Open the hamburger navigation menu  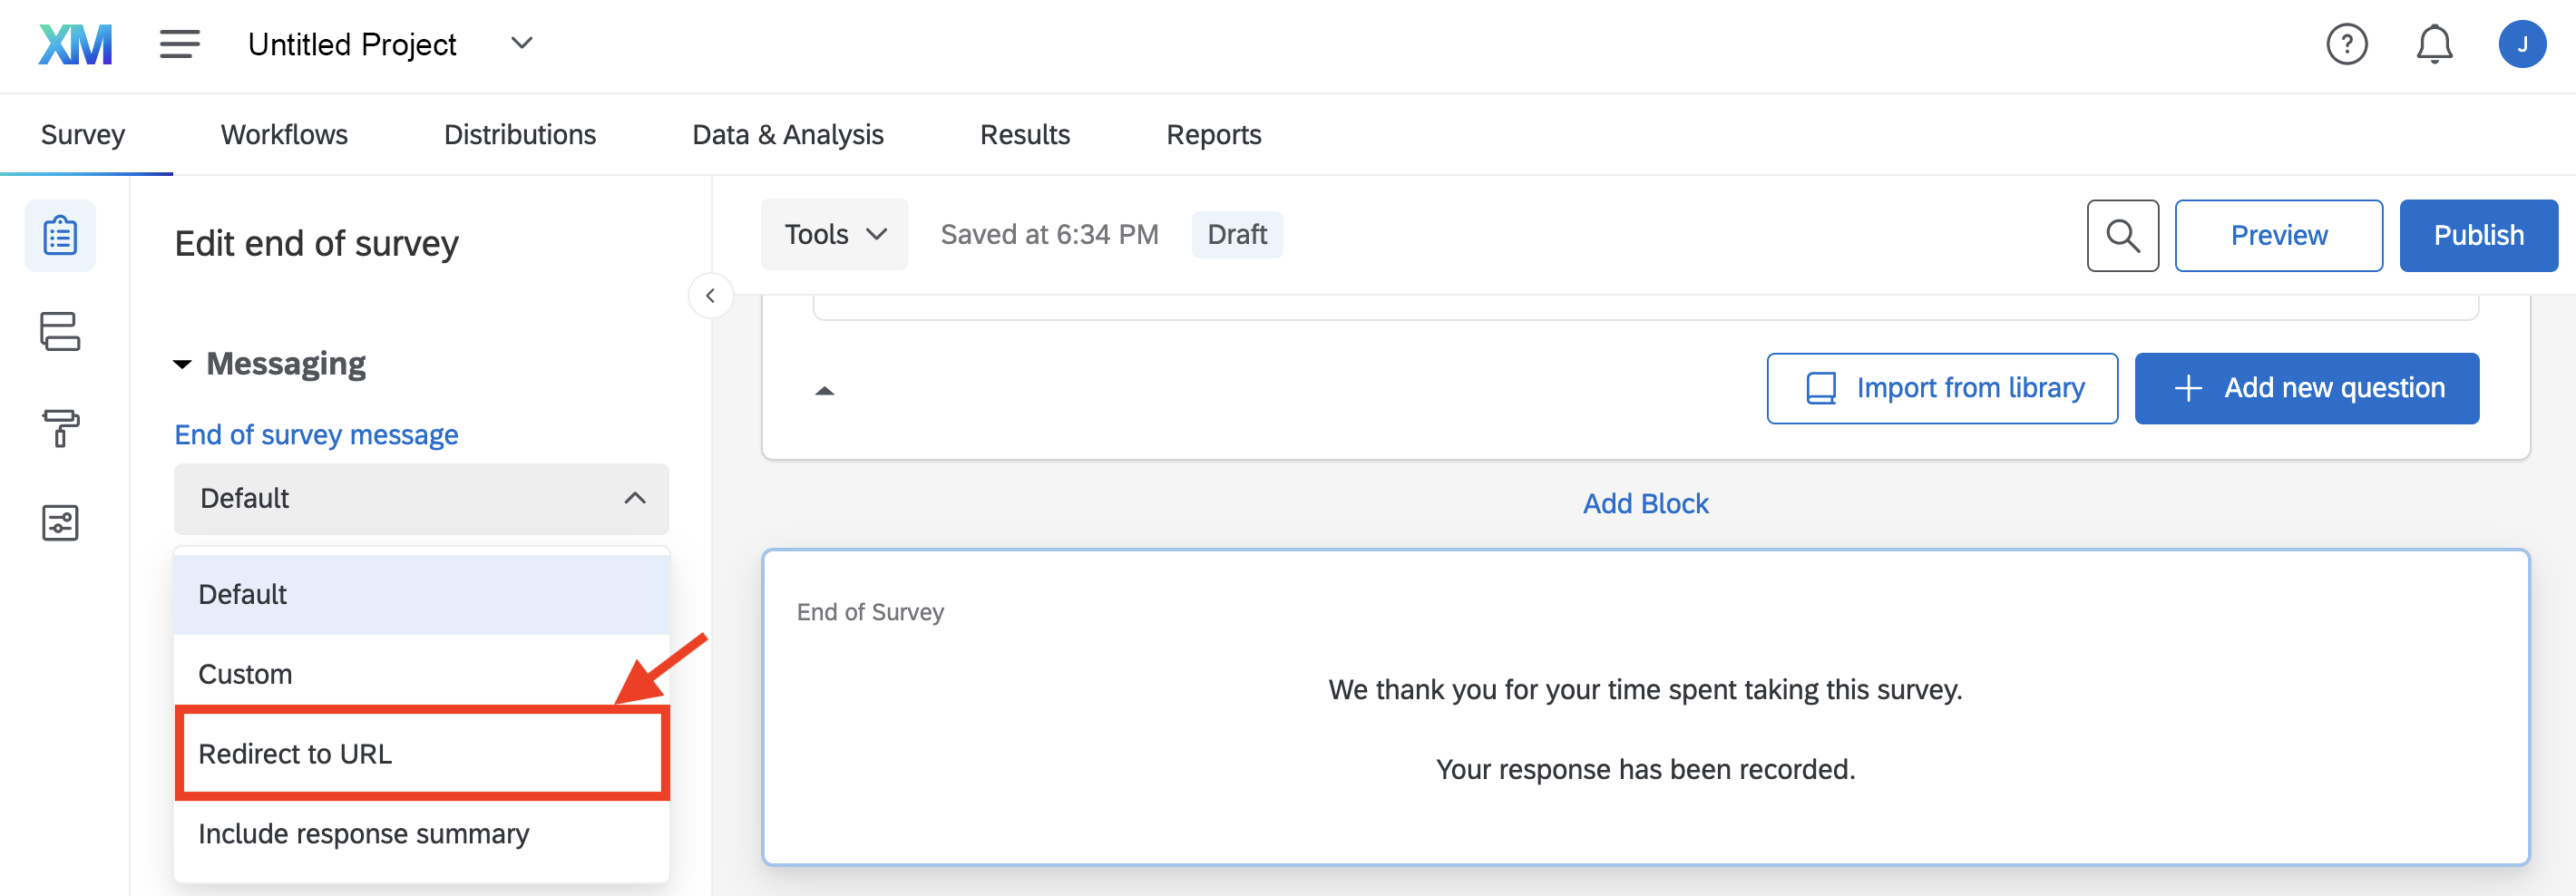point(180,44)
